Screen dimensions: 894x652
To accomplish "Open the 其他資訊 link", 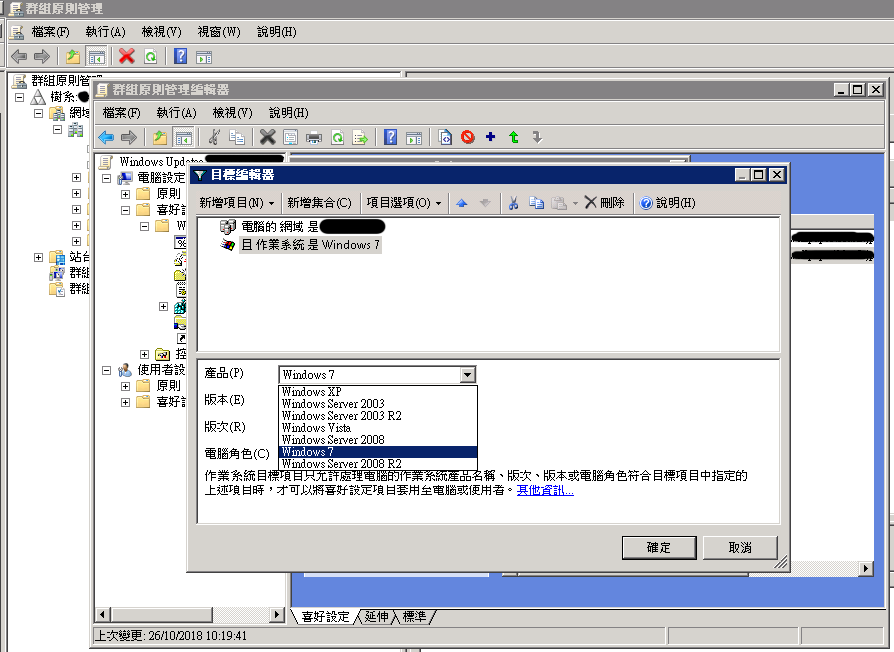I will 545,490.
